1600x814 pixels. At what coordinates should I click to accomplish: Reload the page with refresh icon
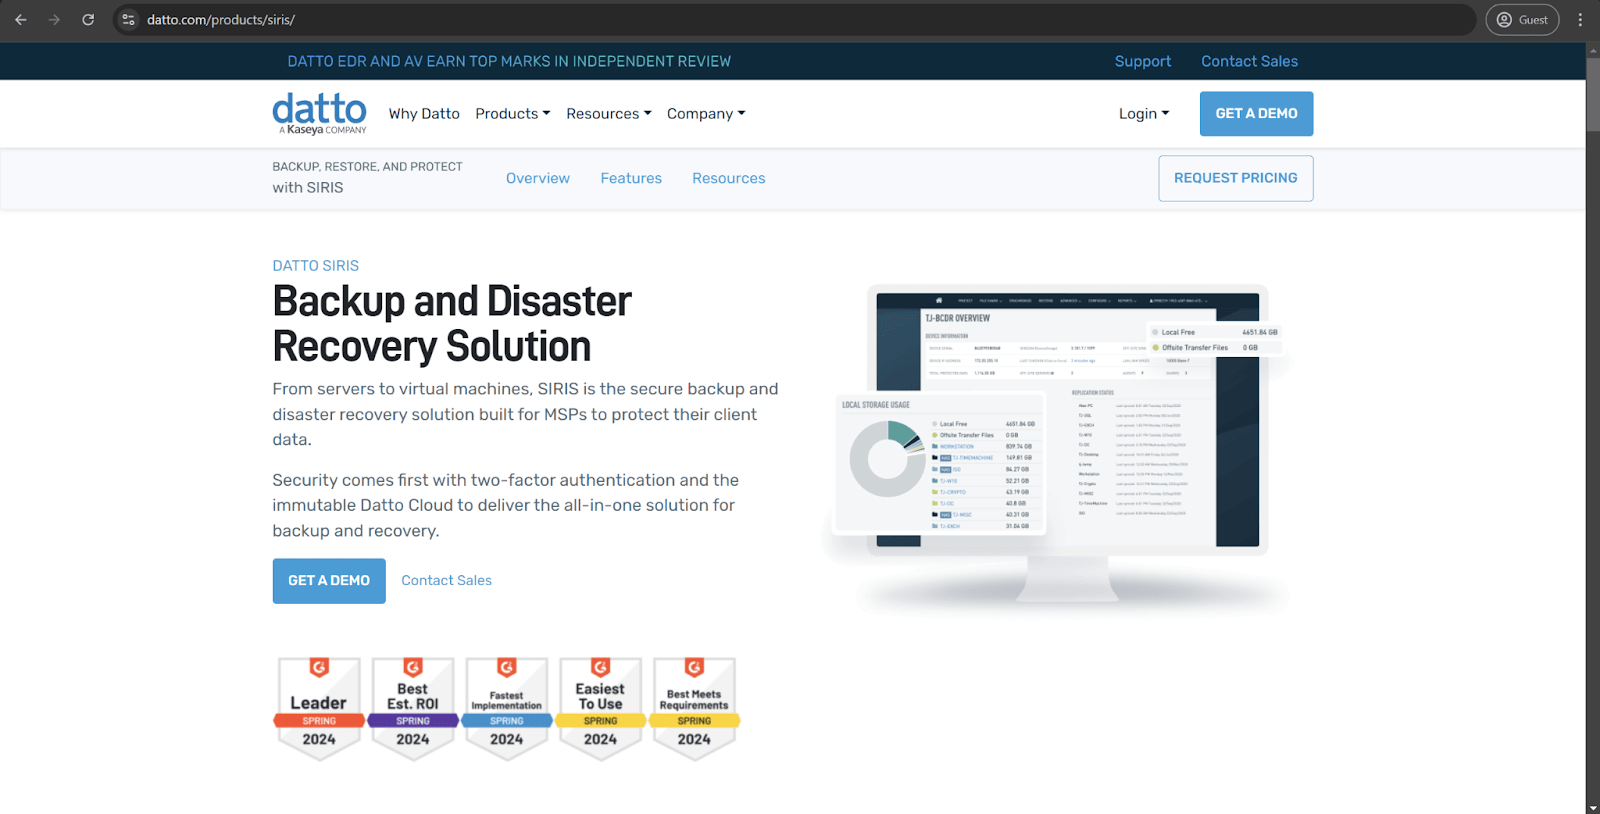pos(88,20)
